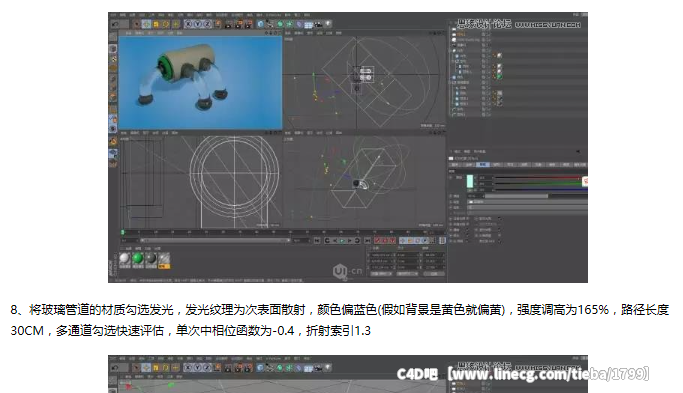Toggle the red Autokeying button
683x393 pixels.
coord(385,241)
